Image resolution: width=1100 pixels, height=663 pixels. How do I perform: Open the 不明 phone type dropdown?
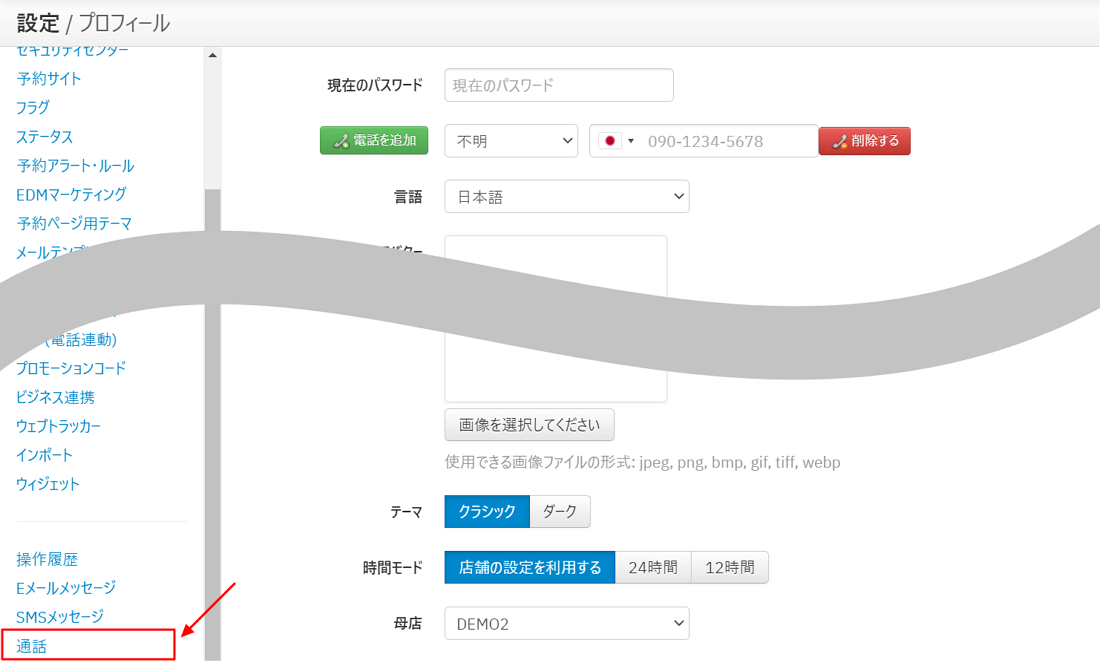pos(511,141)
